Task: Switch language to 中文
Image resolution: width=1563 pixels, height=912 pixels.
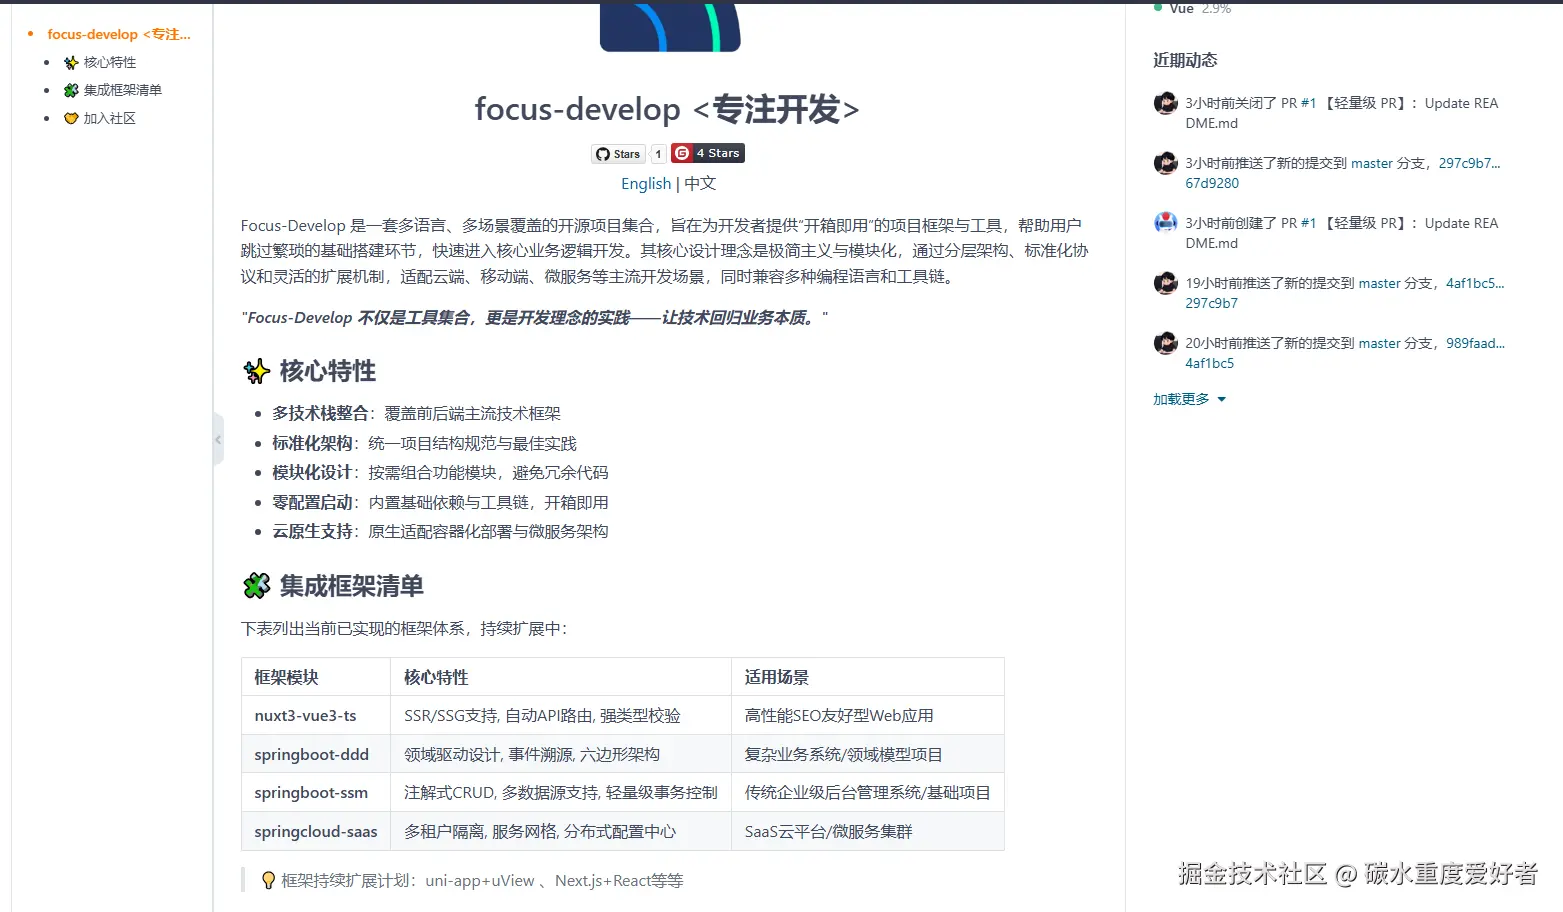Action: [699, 183]
